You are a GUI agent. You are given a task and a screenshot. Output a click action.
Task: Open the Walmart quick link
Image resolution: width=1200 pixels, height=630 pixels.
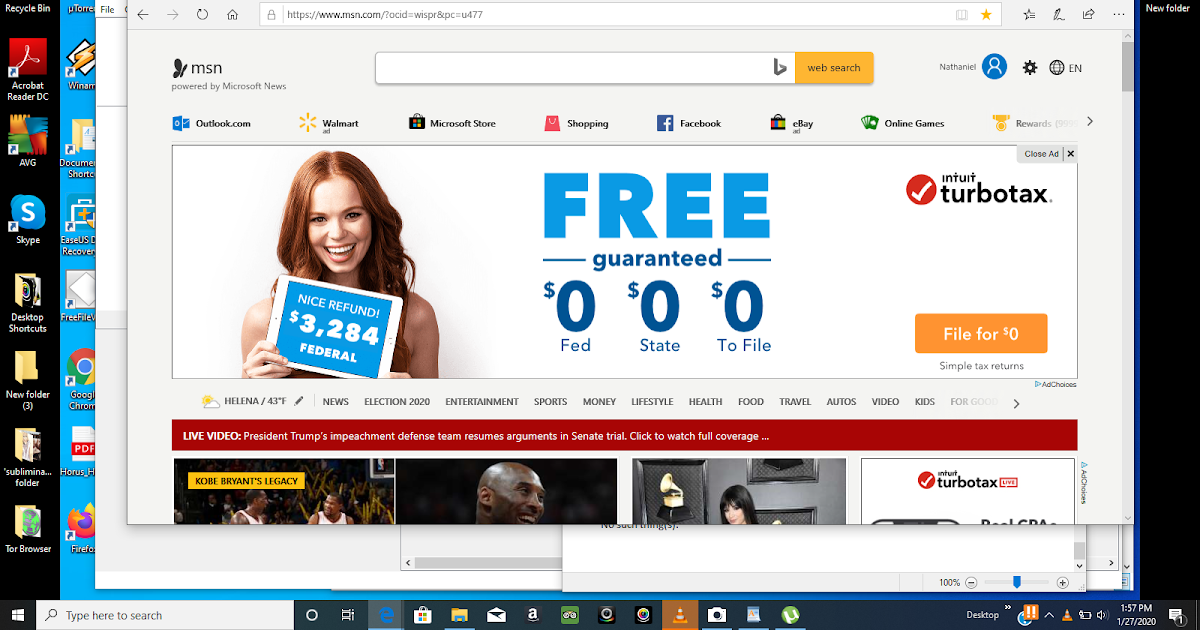click(328, 123)
